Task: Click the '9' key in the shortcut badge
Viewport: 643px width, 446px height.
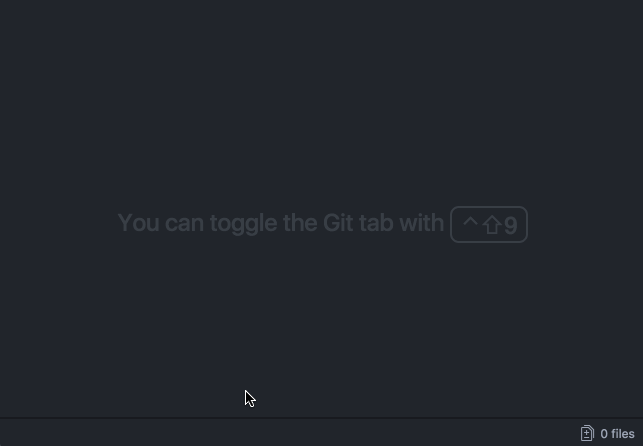Action: pos(511,225)
